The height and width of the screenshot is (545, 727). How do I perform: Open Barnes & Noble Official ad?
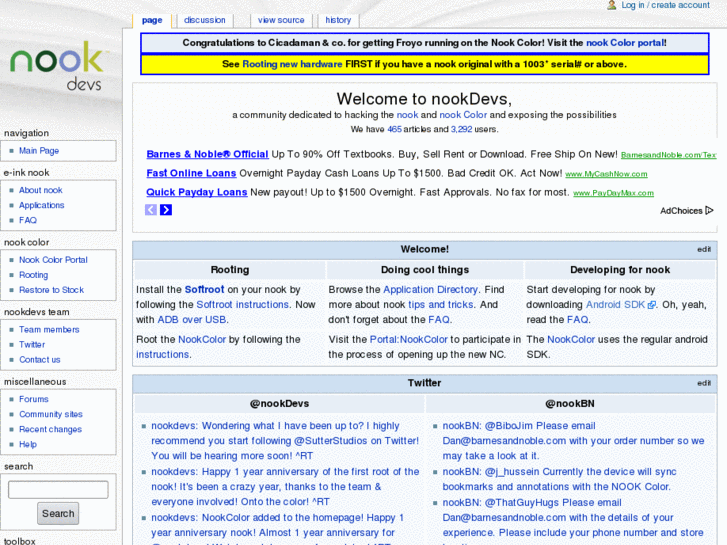click(x=207, y=154)
